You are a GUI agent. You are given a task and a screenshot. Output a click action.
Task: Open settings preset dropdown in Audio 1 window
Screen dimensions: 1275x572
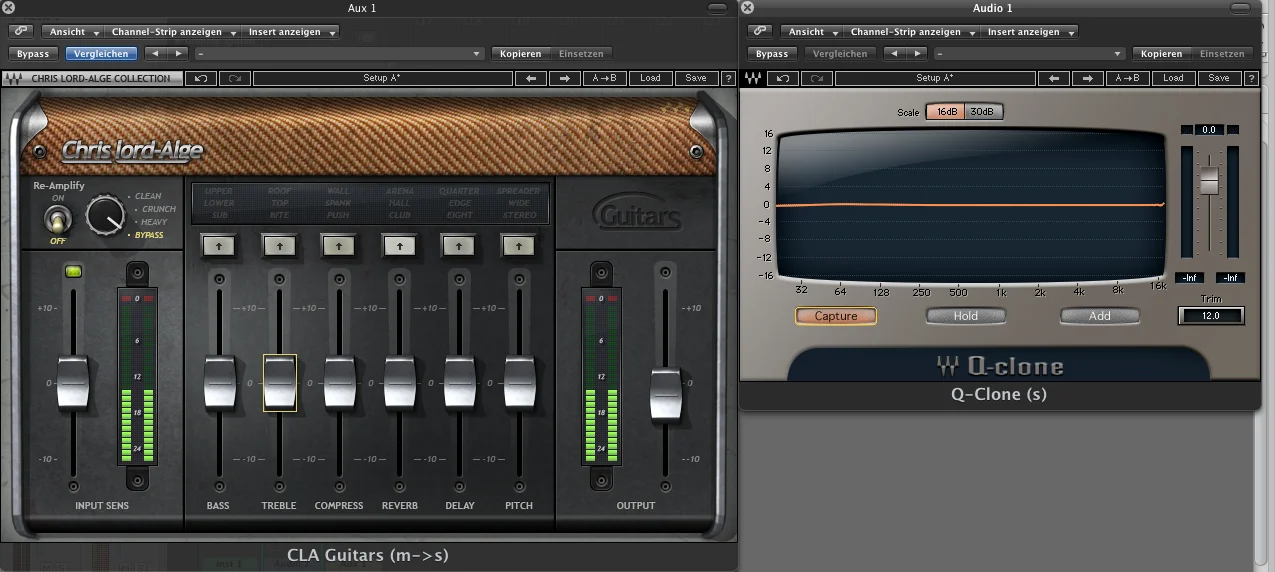click(1030, 54)
